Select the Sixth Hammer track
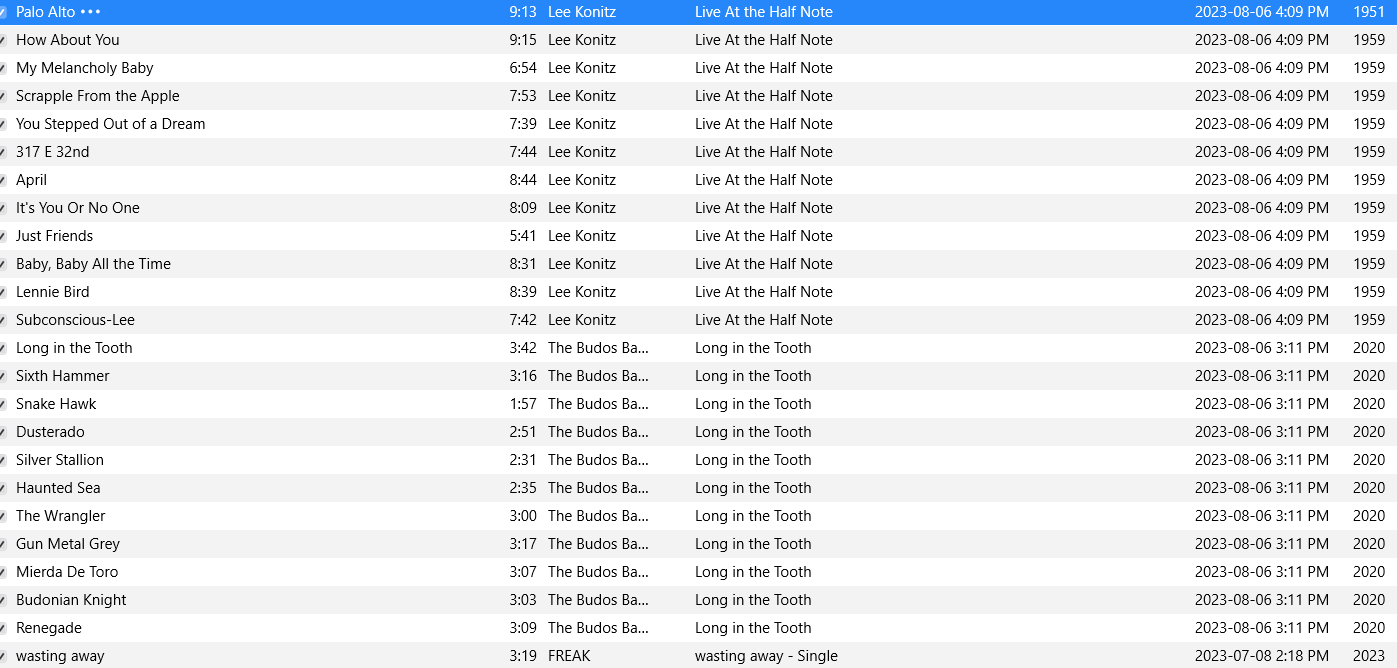 (62, 376)
